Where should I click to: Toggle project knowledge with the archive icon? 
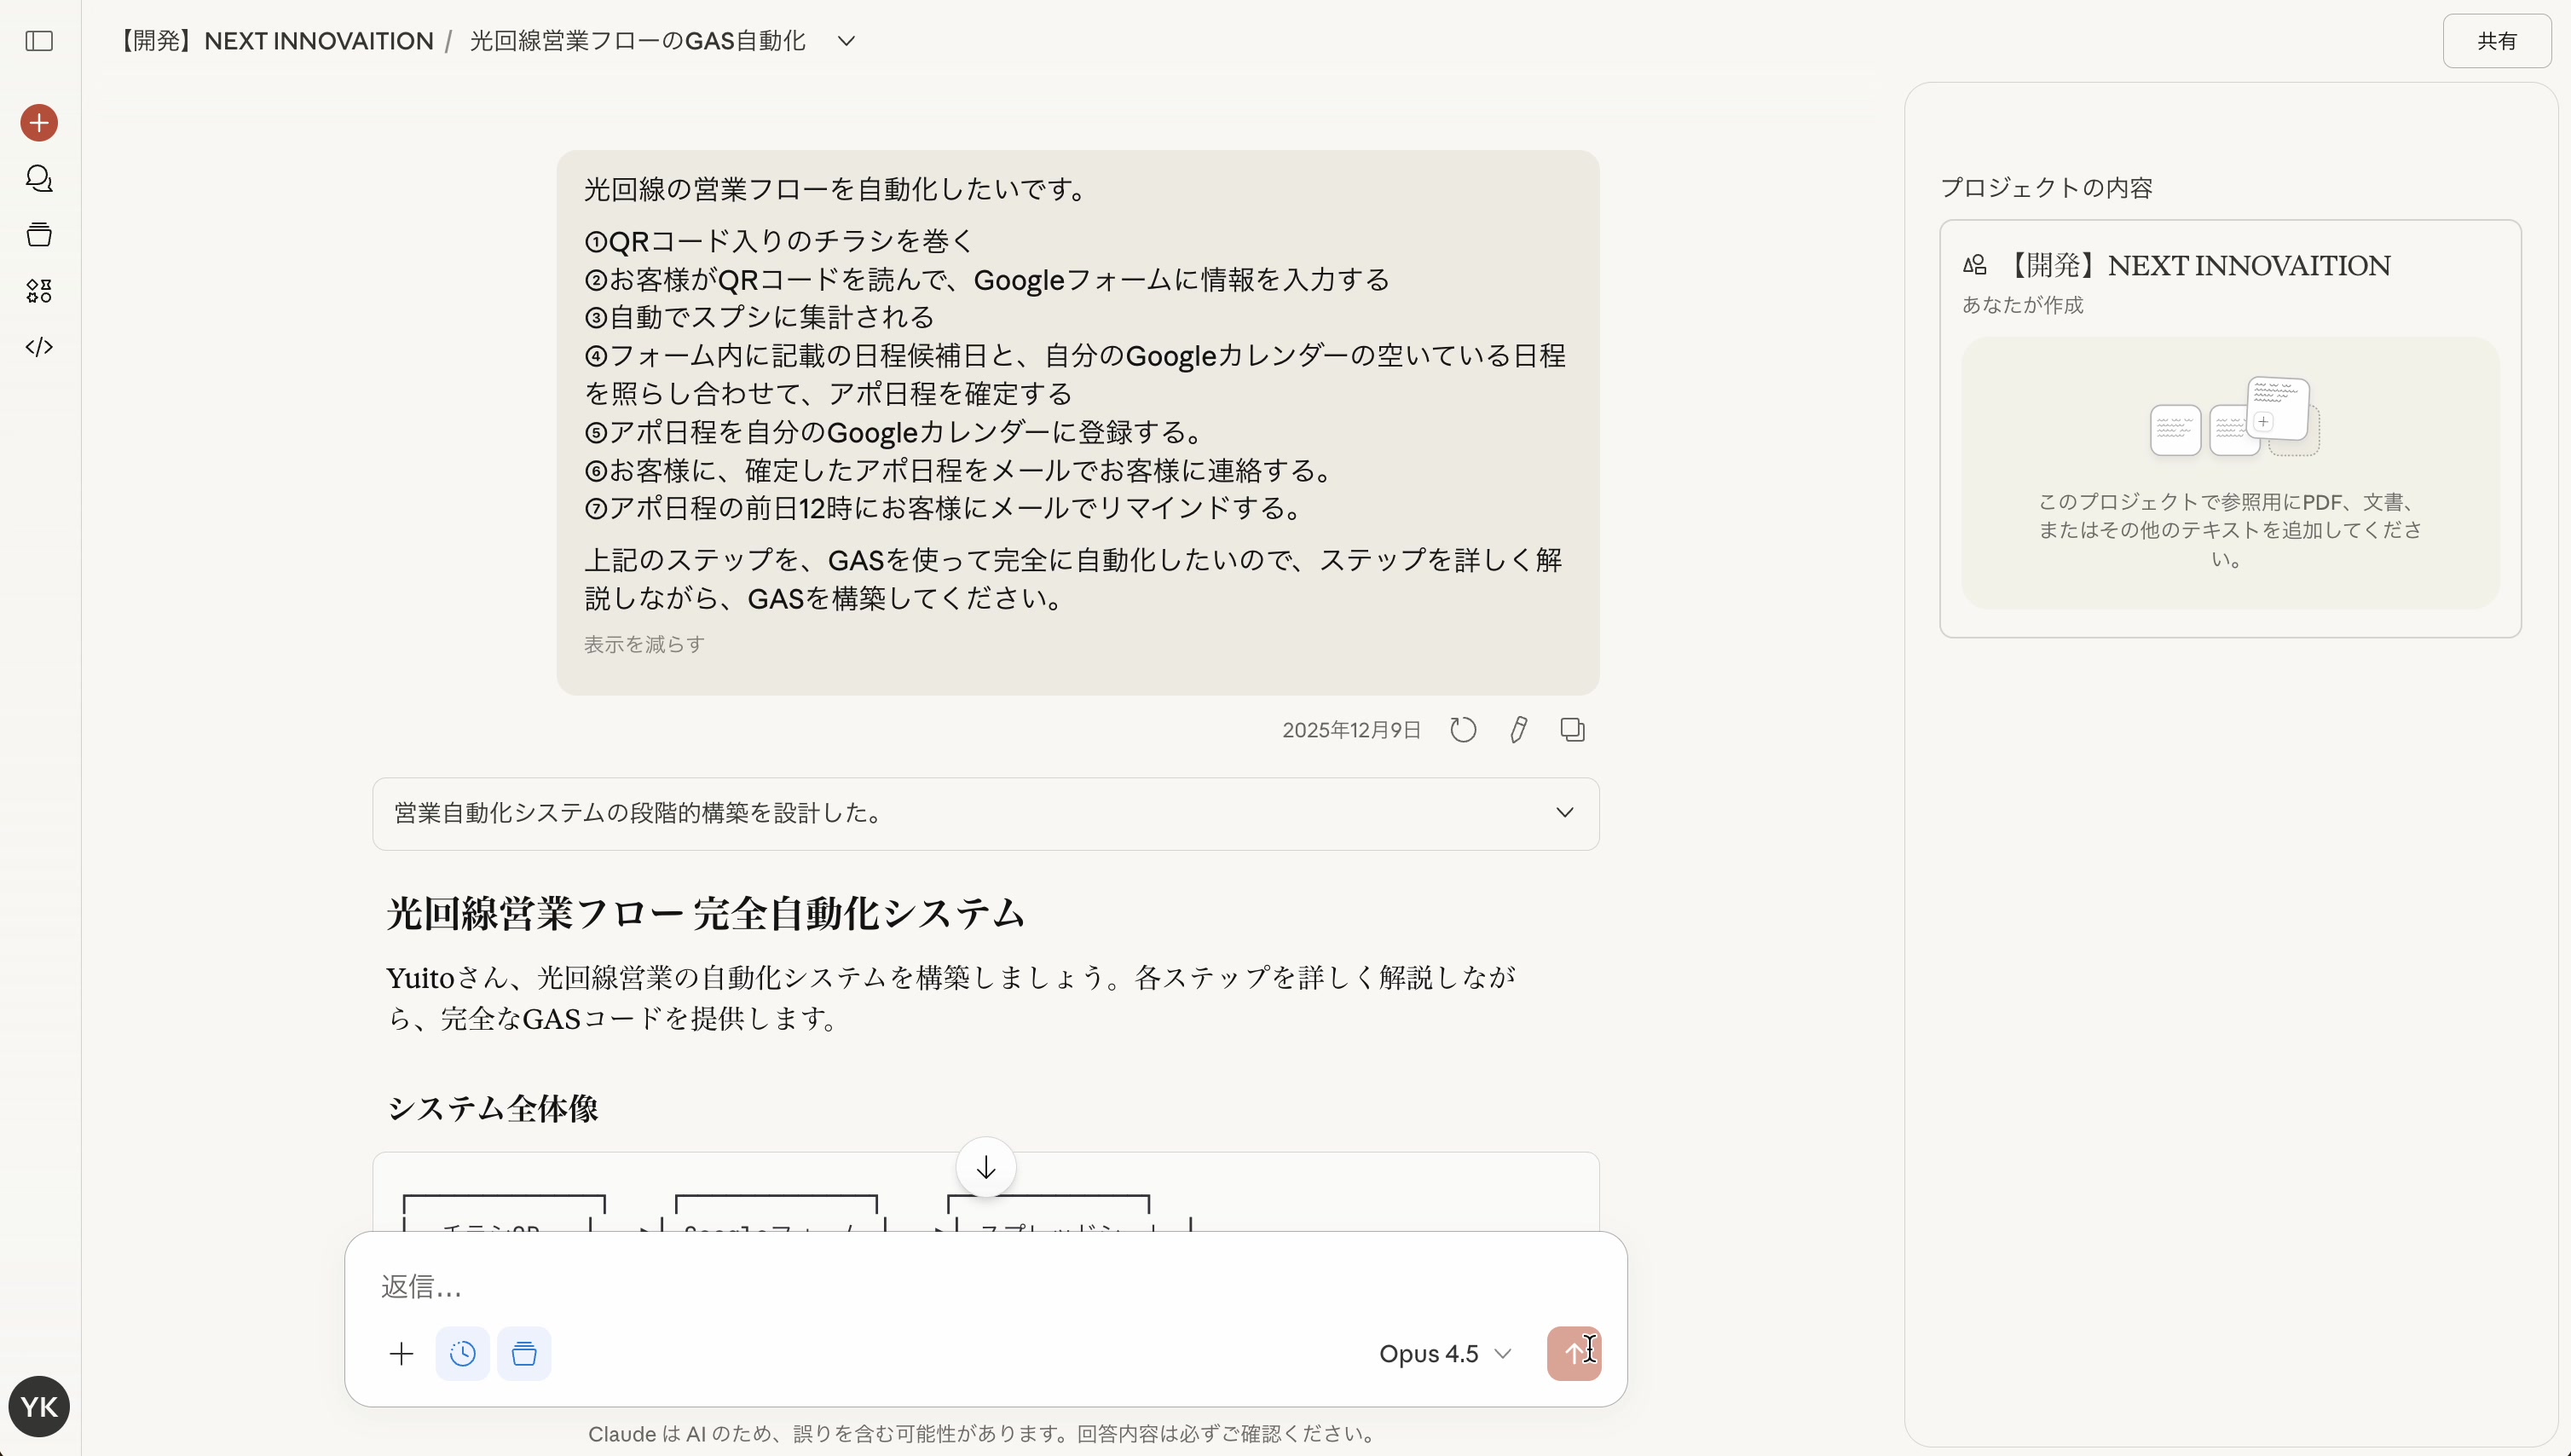[524, 1354]
